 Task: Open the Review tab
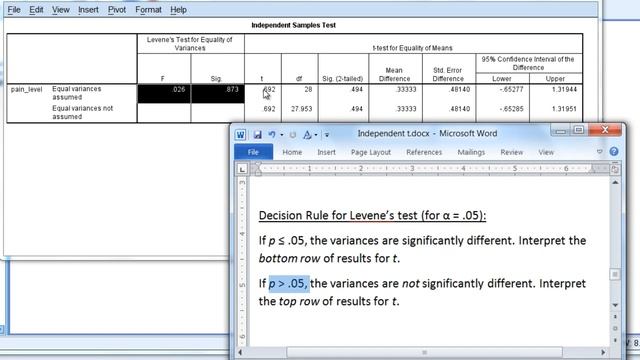tap(511, 152)
